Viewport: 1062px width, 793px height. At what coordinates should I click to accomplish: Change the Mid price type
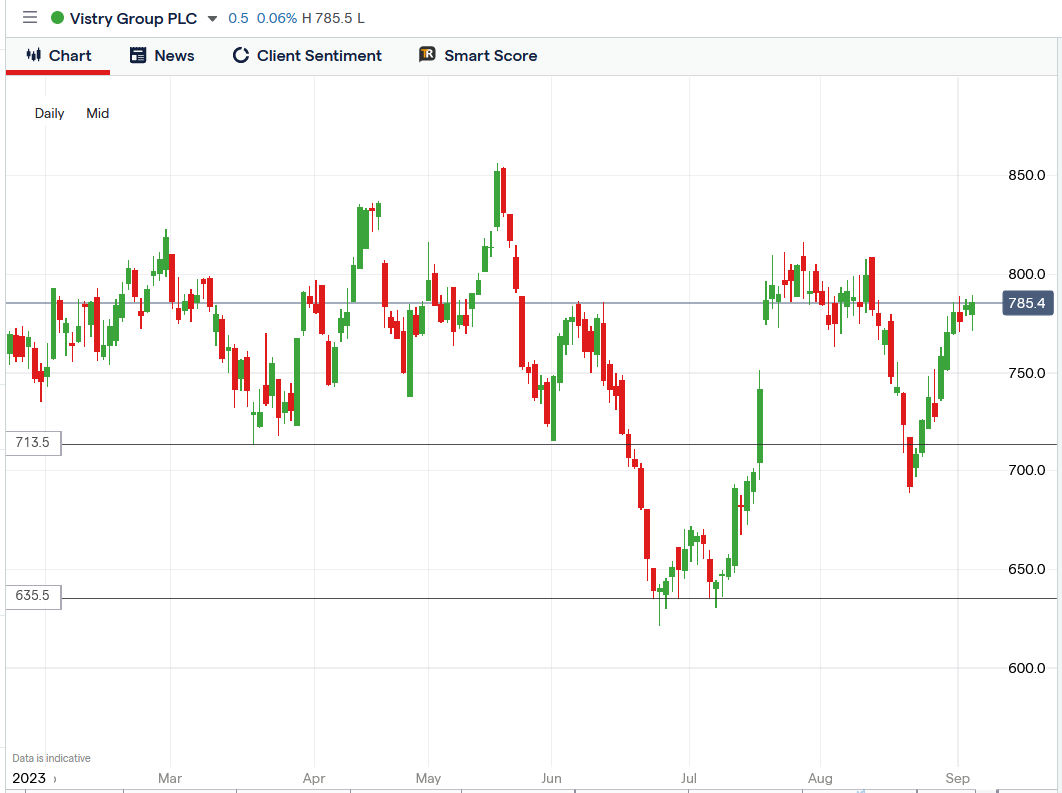[98, 113]
